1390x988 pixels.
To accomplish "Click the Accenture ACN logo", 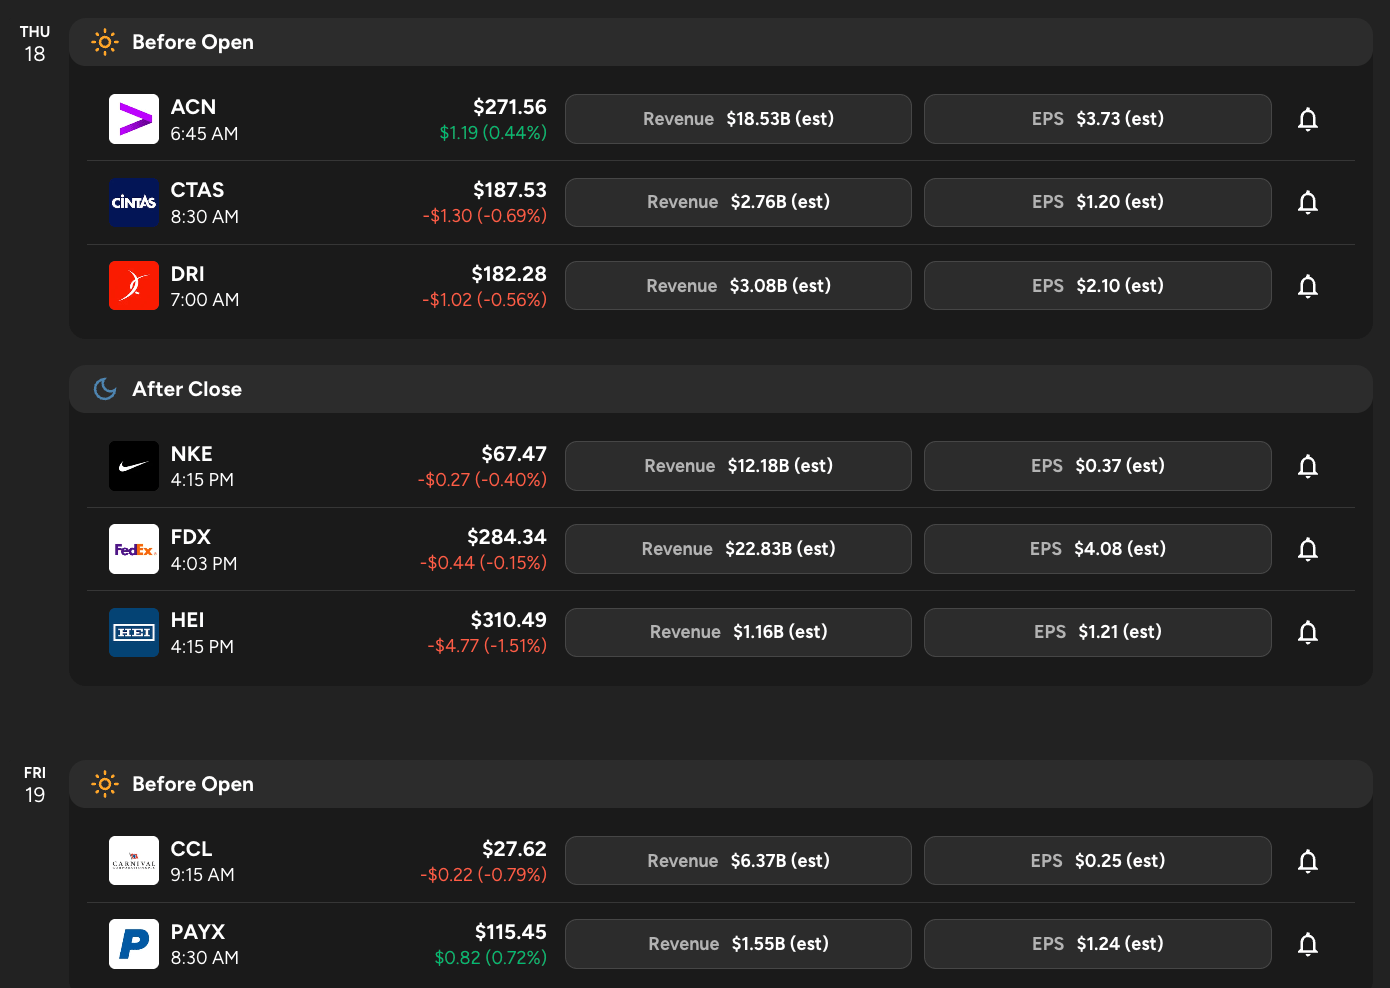I will (134, 119).
